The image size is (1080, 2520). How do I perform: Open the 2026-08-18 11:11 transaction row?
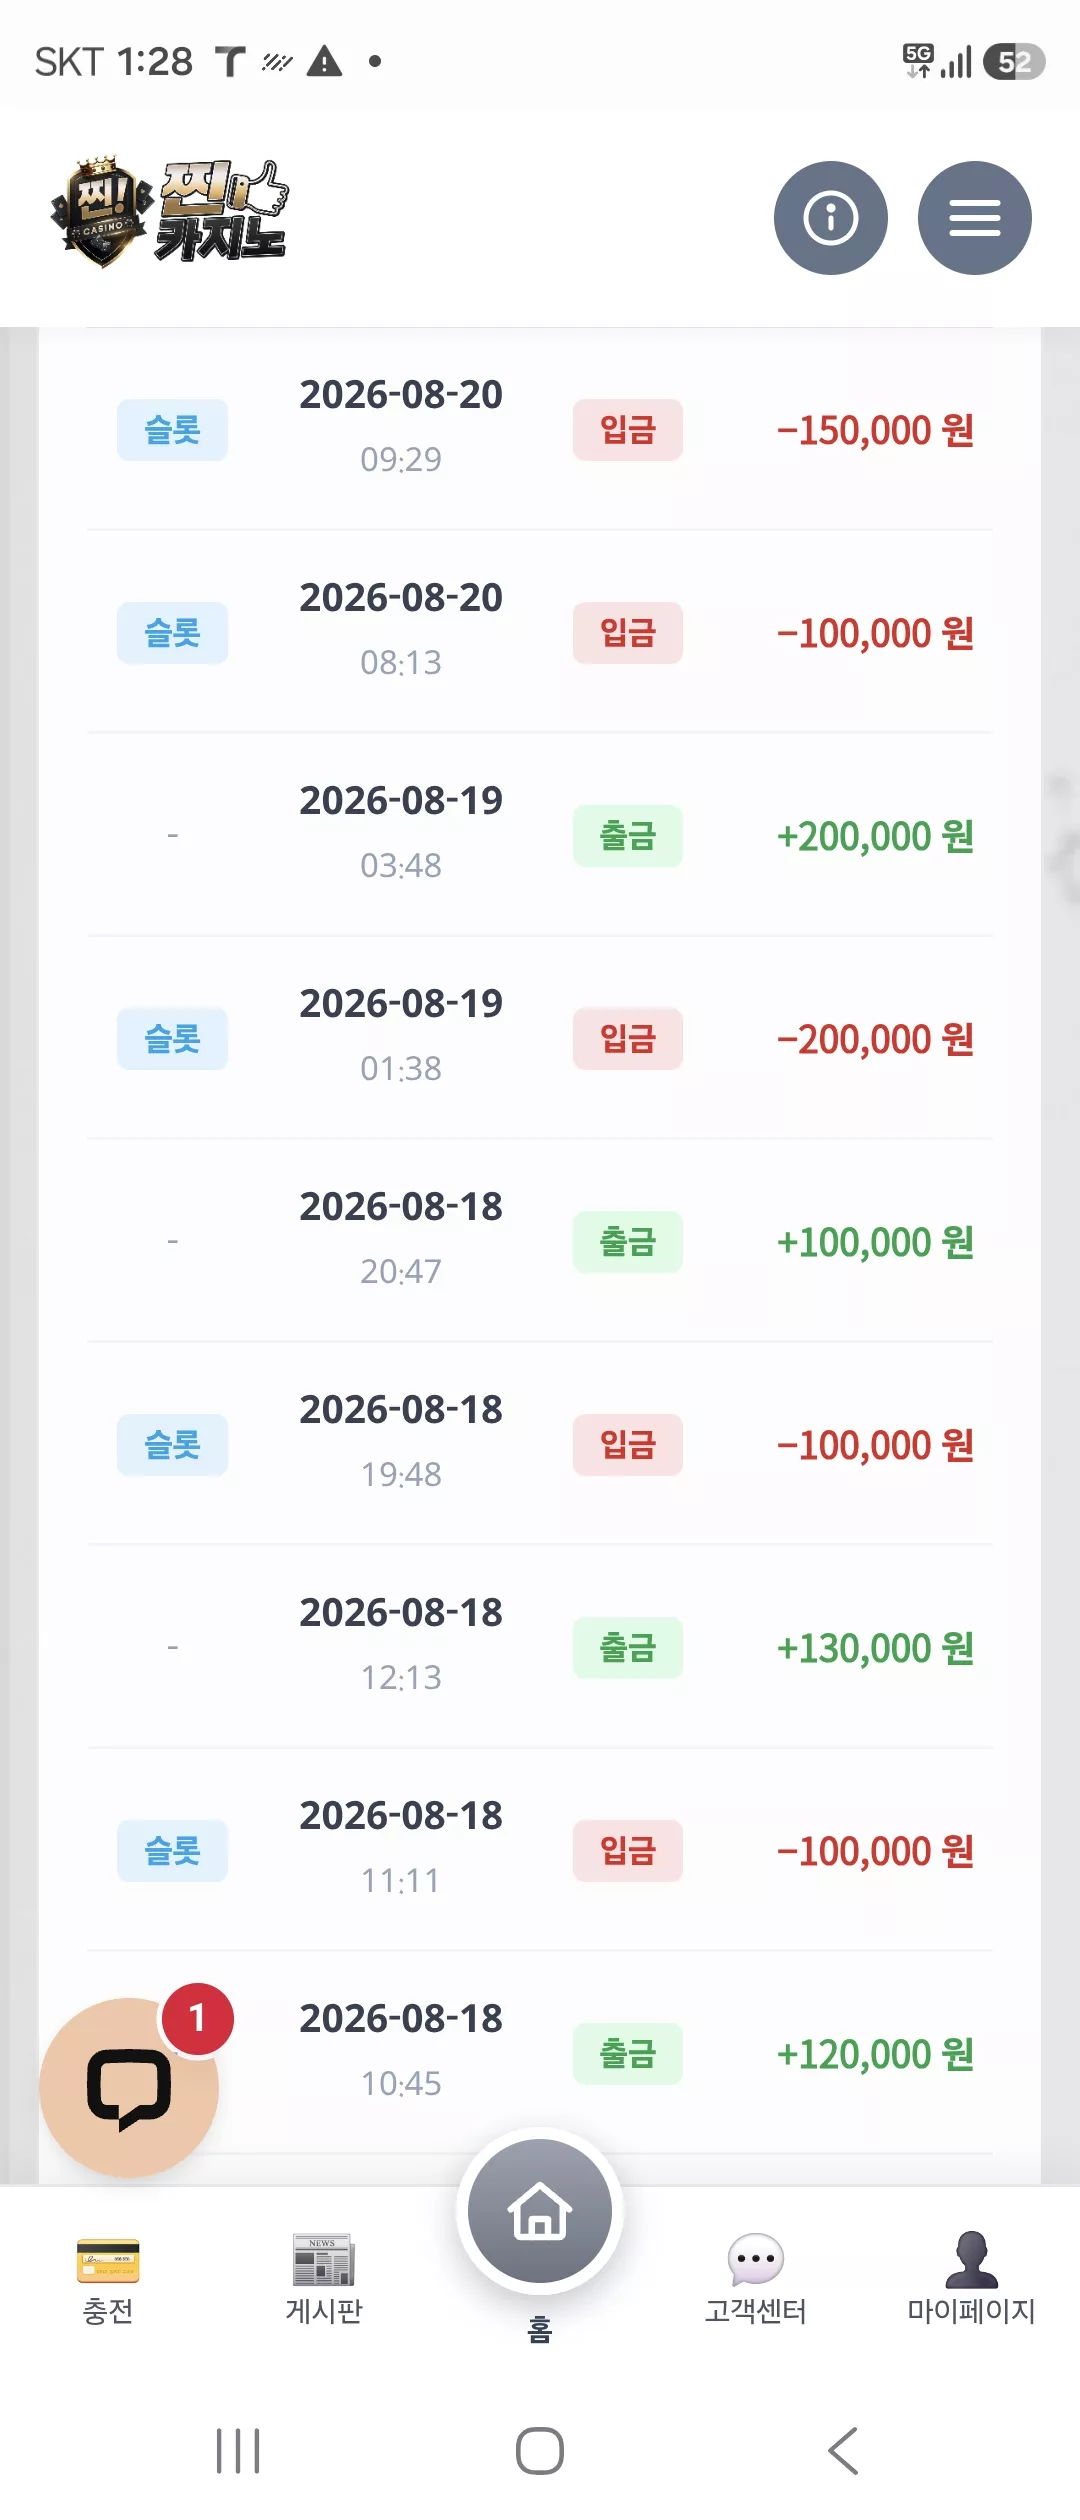click(540, 1850)
